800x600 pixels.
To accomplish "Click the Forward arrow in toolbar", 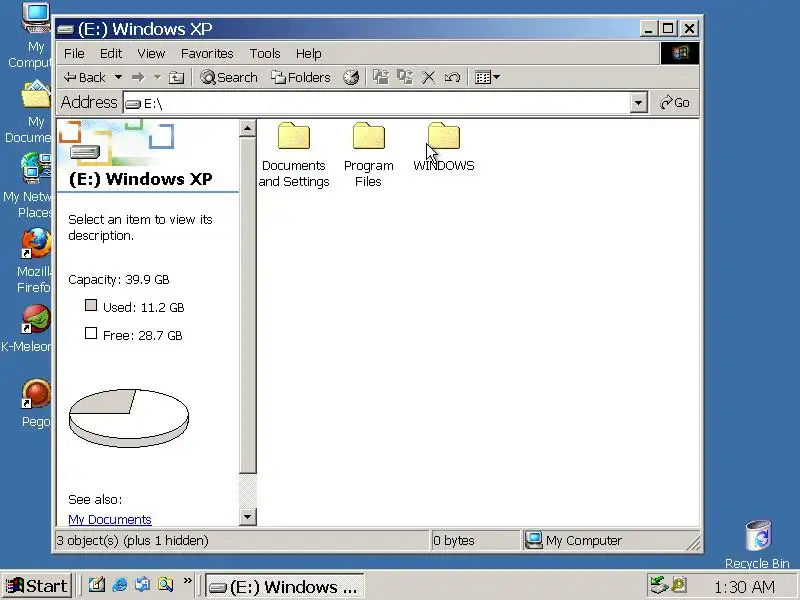I will click(138, 78).
